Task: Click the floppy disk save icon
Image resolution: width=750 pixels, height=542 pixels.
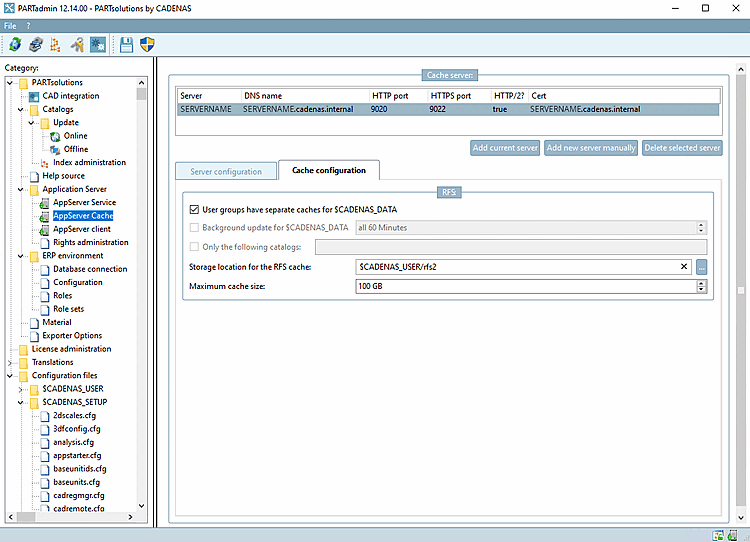Action: 126,45
